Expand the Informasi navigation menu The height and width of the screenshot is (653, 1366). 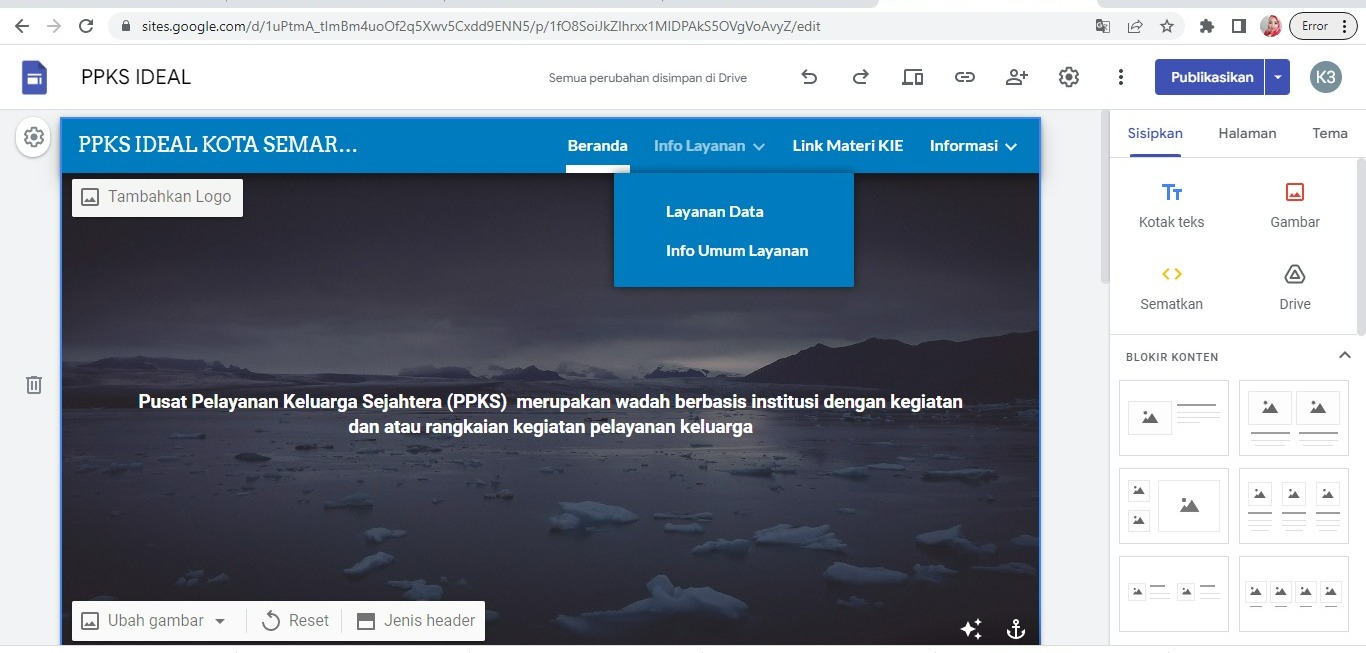click(973, 146)
